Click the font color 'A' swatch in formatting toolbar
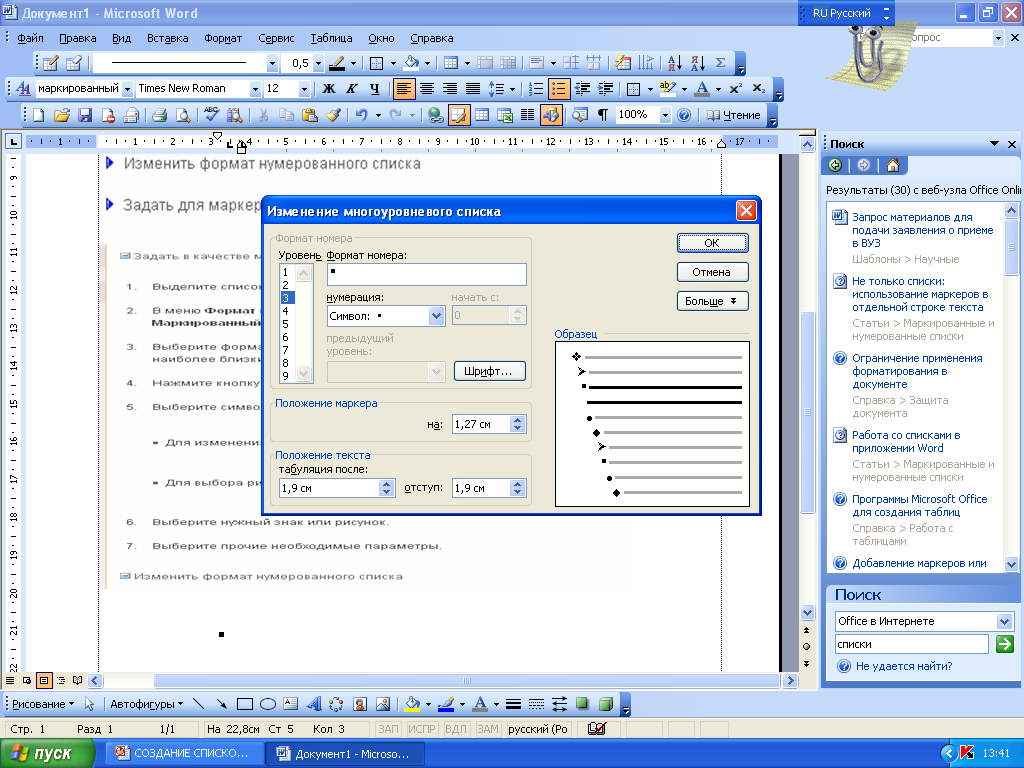Viewport: 1024px width, 768px height. tap(702, 88)
